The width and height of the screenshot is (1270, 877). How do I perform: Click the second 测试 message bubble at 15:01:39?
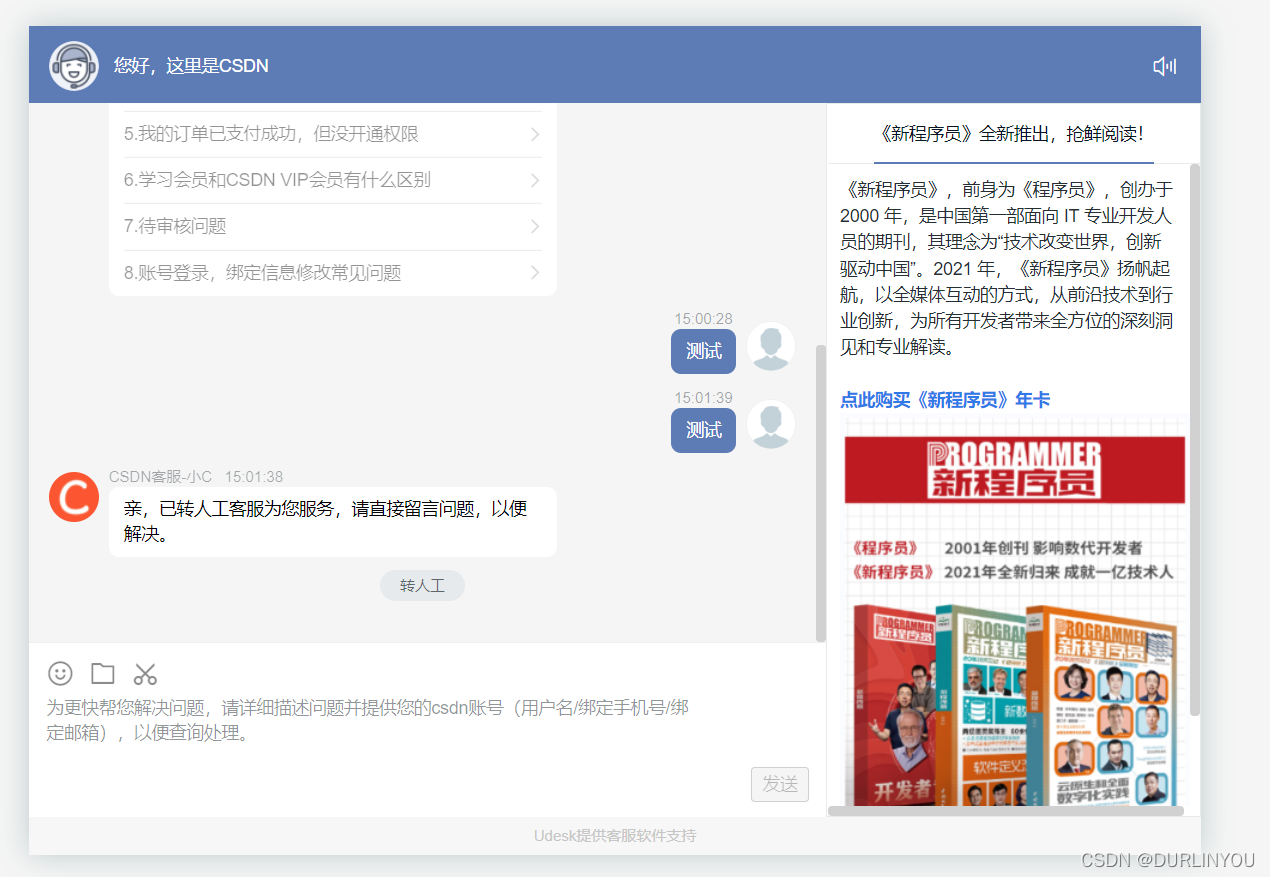(x=703, y=429)
